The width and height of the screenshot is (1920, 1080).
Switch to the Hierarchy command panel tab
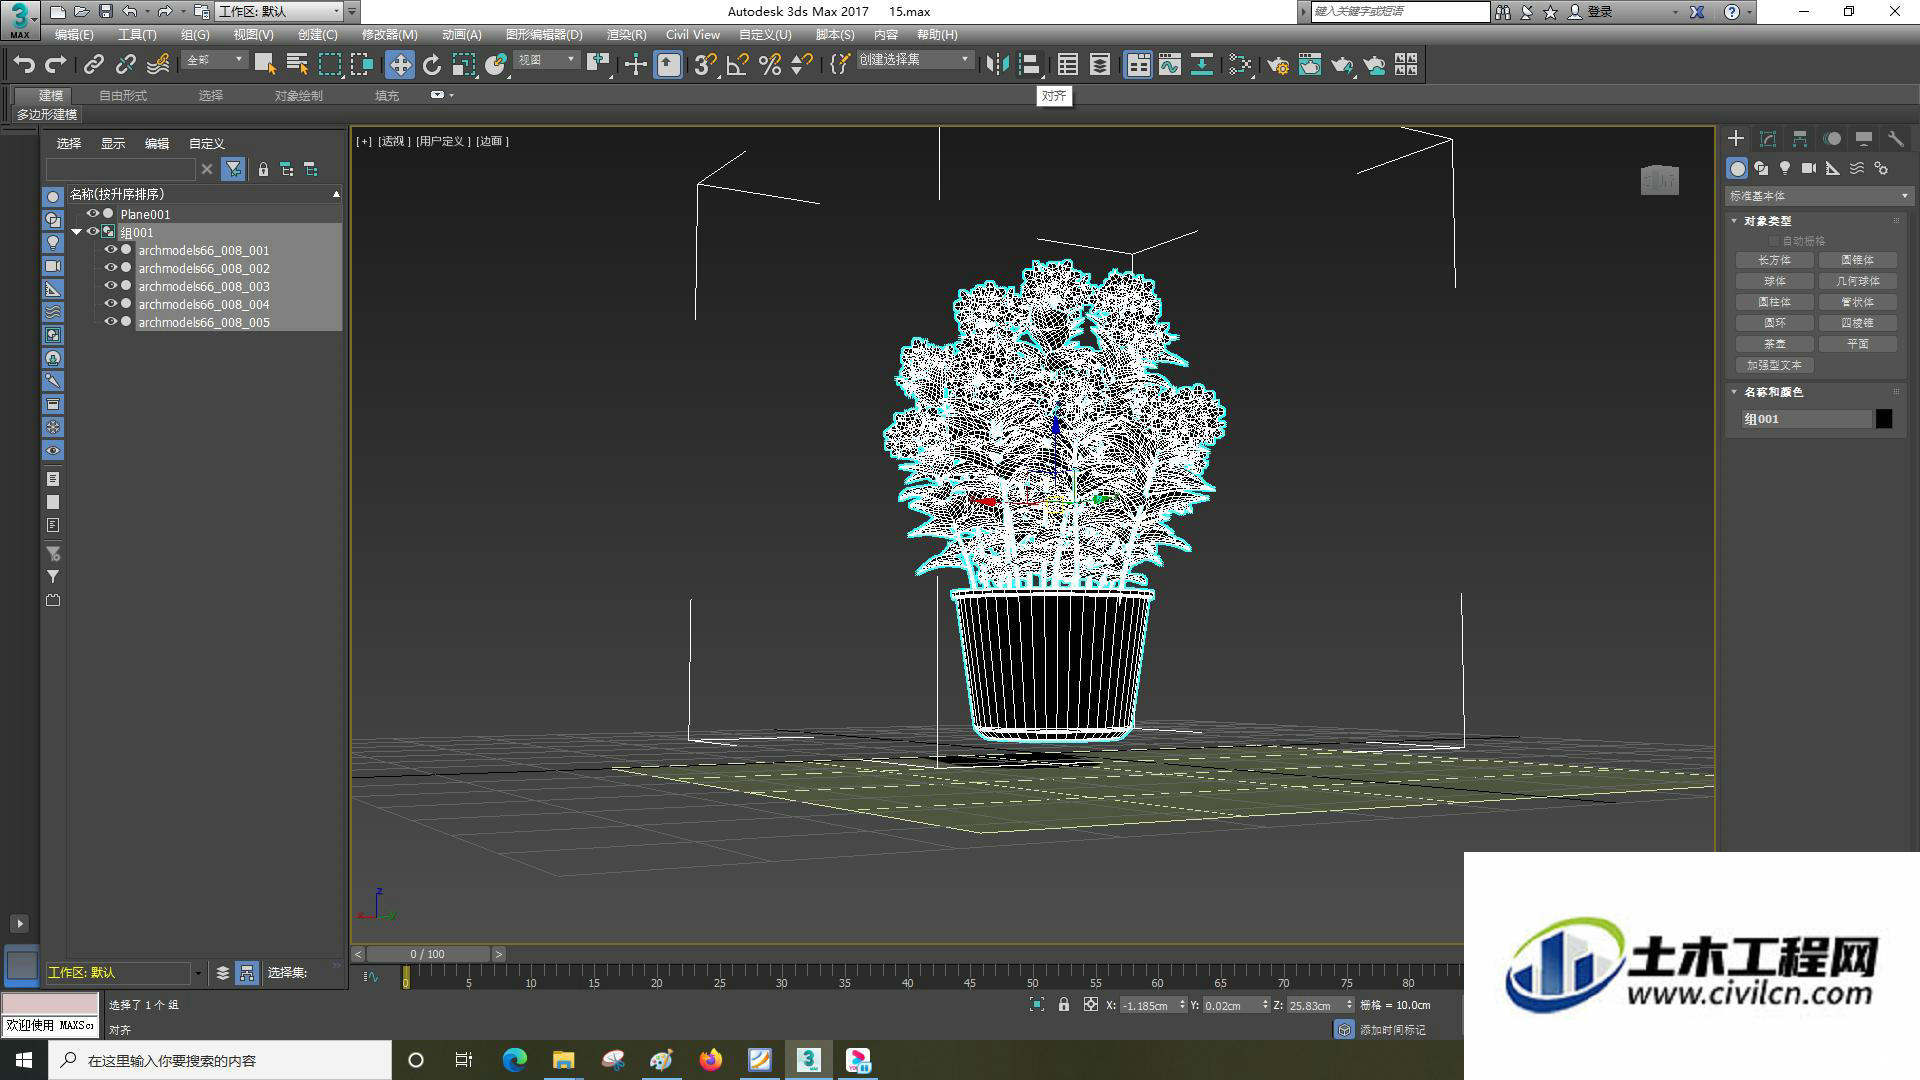pyautogui.click(x=1800, y=139)
